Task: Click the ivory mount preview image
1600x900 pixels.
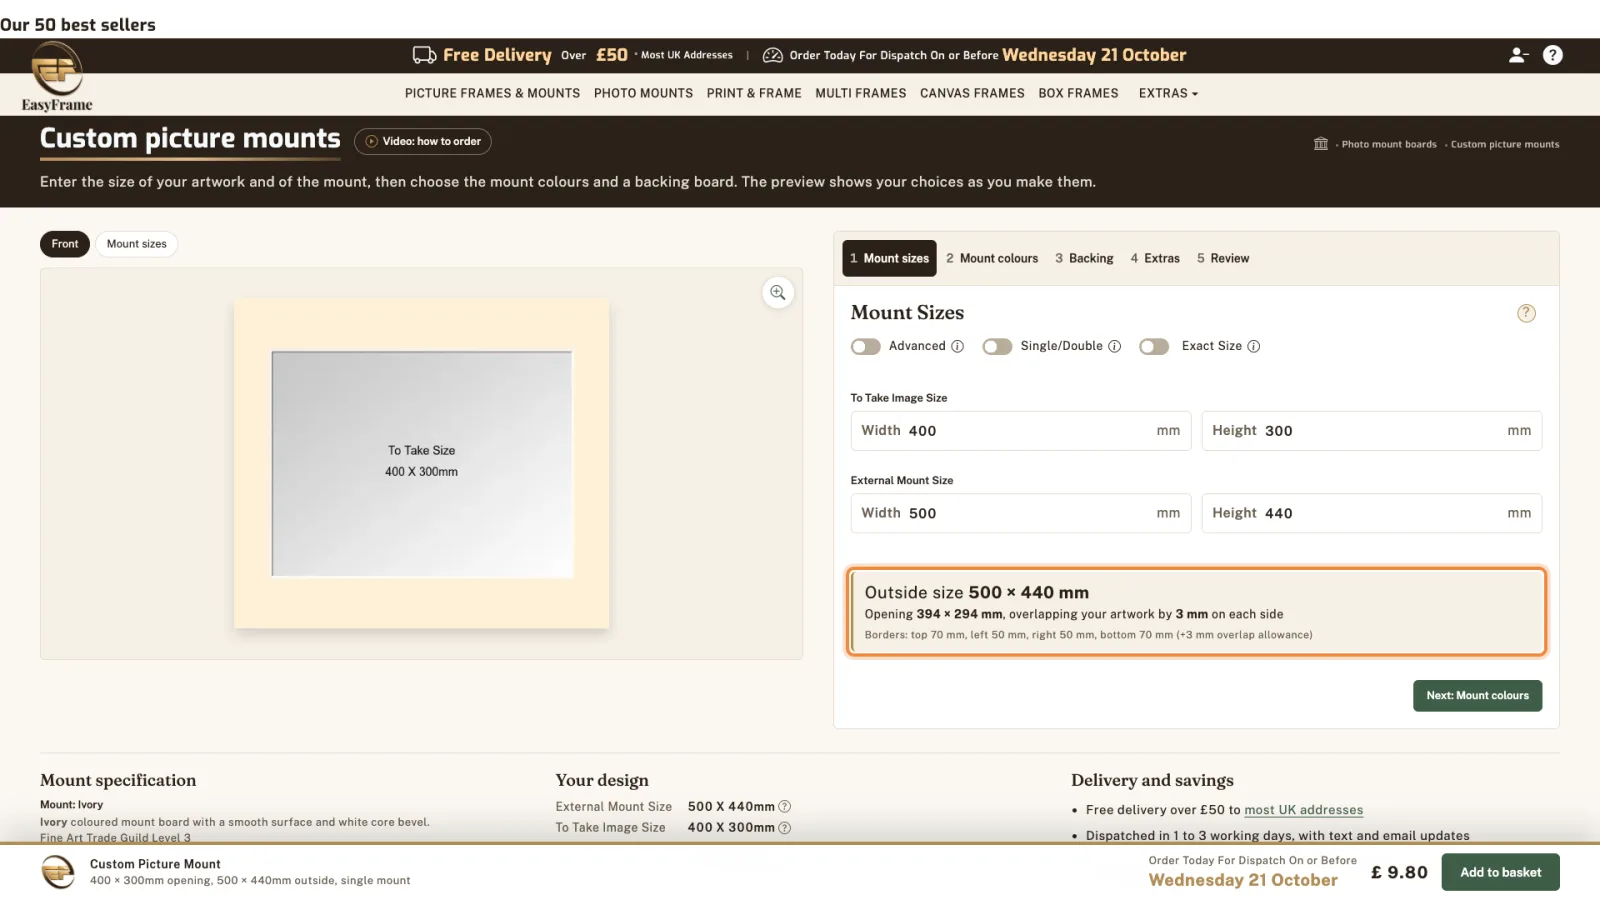Action: [x=421, y=463]
